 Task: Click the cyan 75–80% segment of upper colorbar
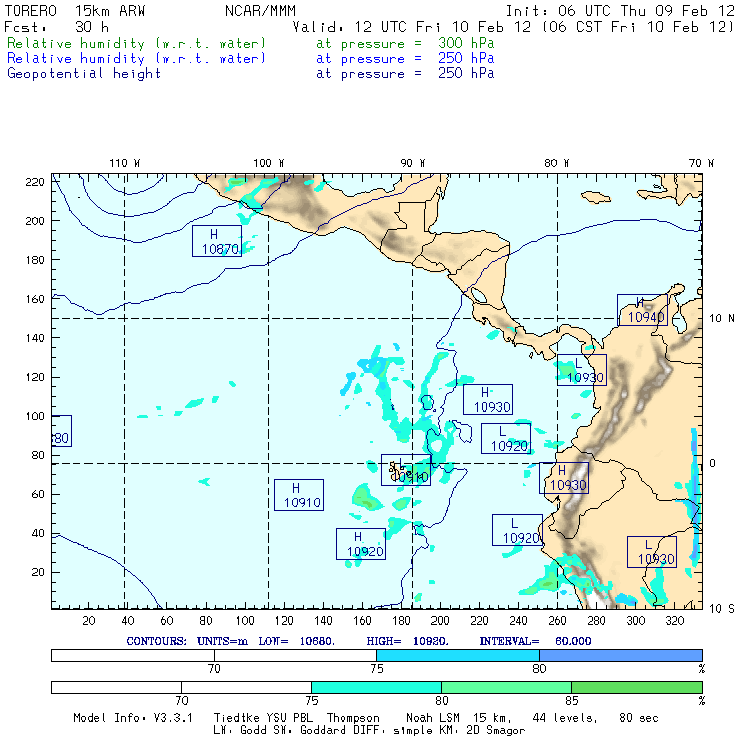click(x=458, y=655)
